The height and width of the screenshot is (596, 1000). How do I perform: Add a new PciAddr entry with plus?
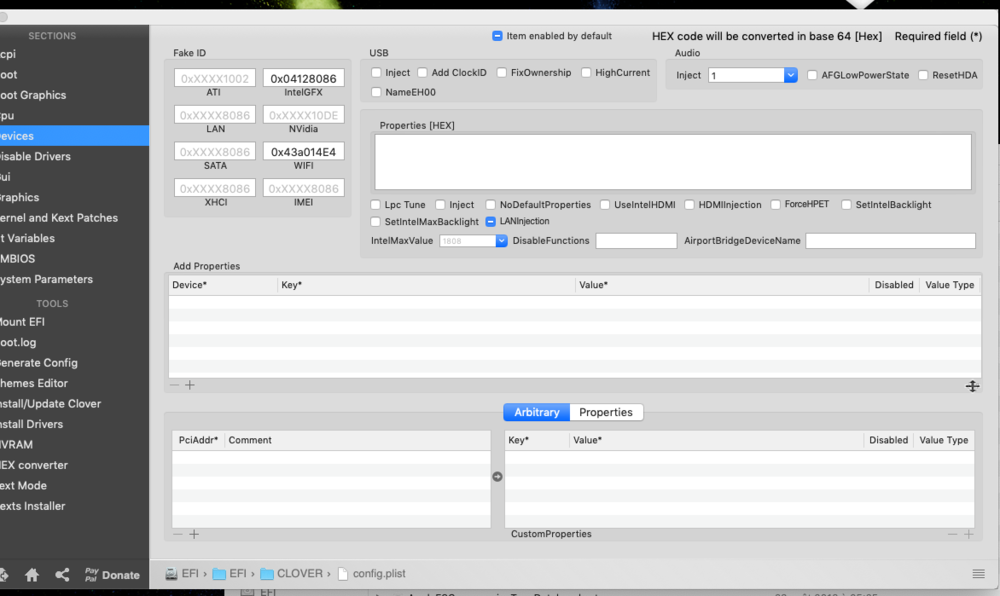tap(194, 534)
